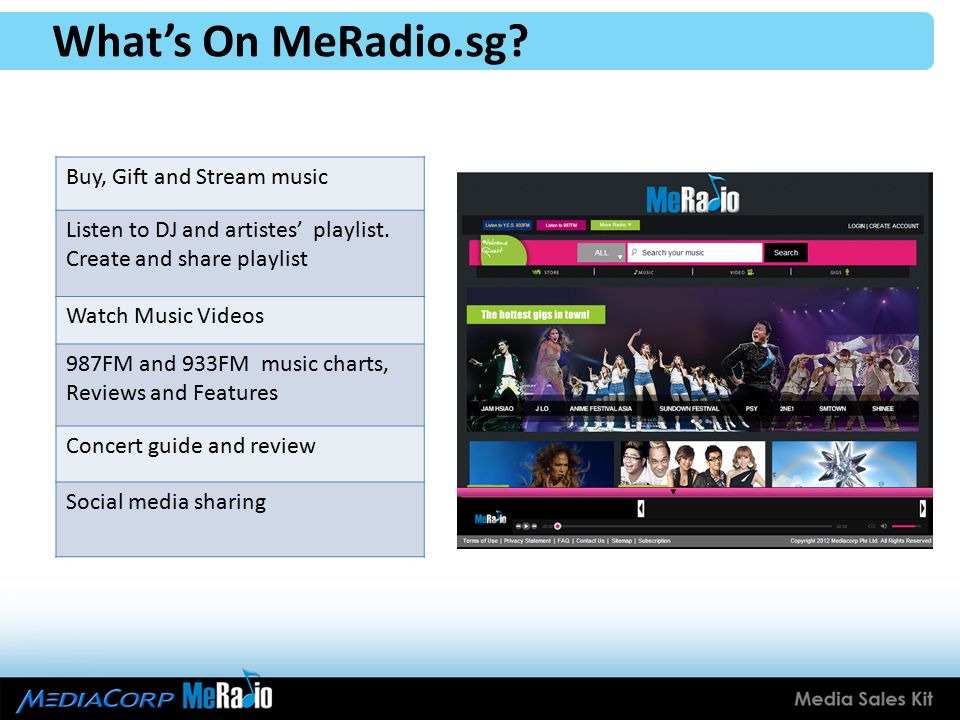Open the STORE navigation tab
Image resolution: width=960 pixels, height=720 pixels.
(546, 272)
